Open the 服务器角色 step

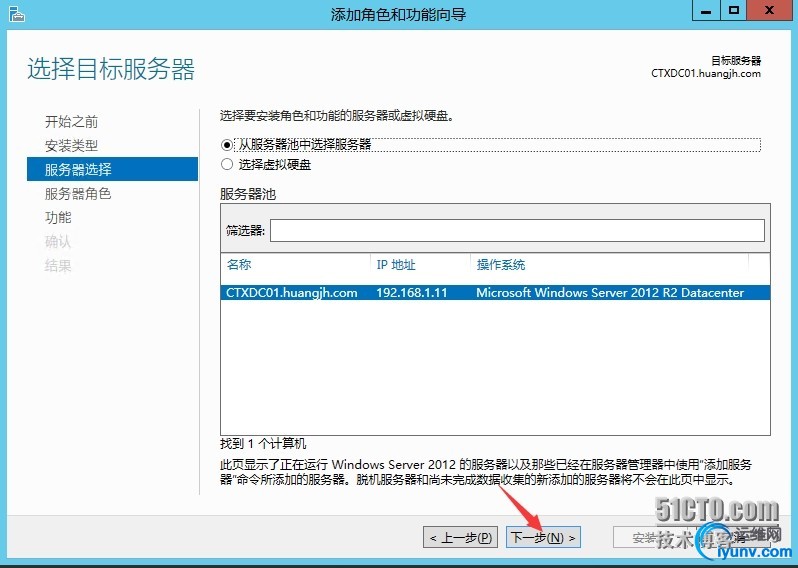pos(78,193)
